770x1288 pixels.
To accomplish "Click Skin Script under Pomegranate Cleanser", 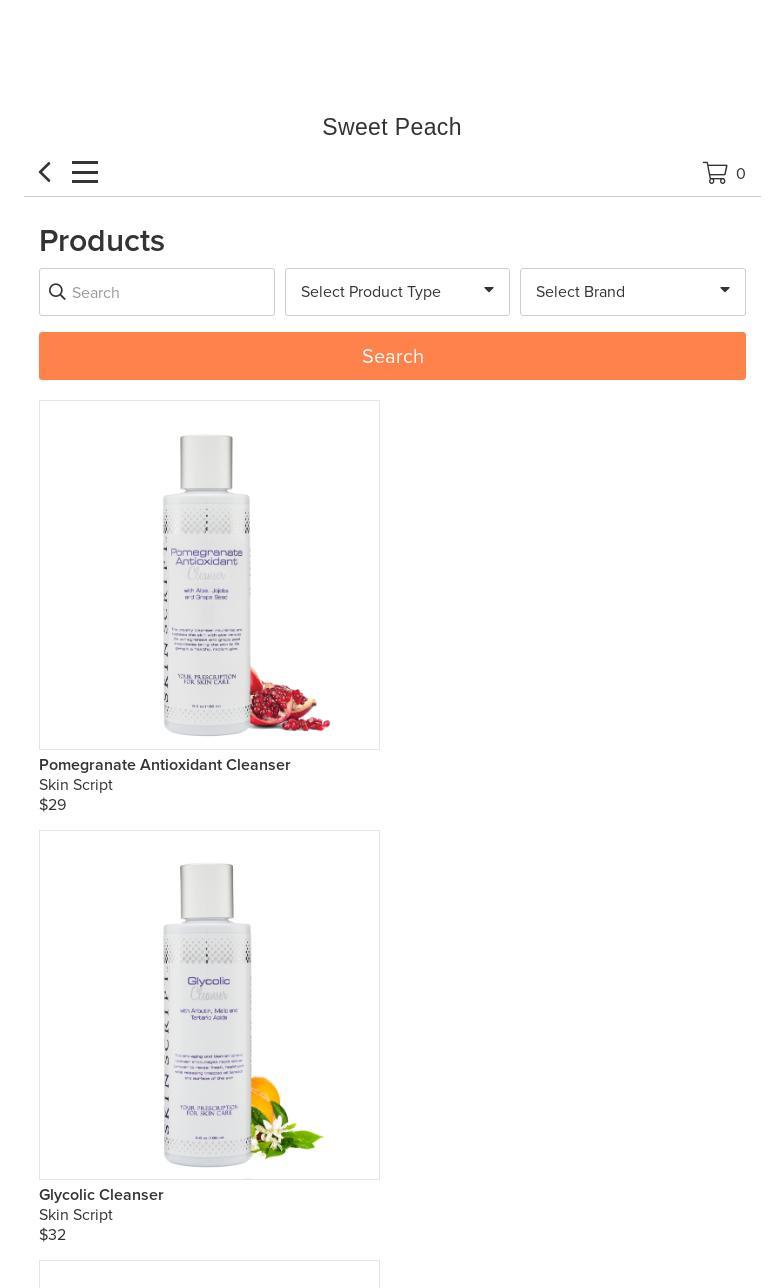I will click(76, 785).
